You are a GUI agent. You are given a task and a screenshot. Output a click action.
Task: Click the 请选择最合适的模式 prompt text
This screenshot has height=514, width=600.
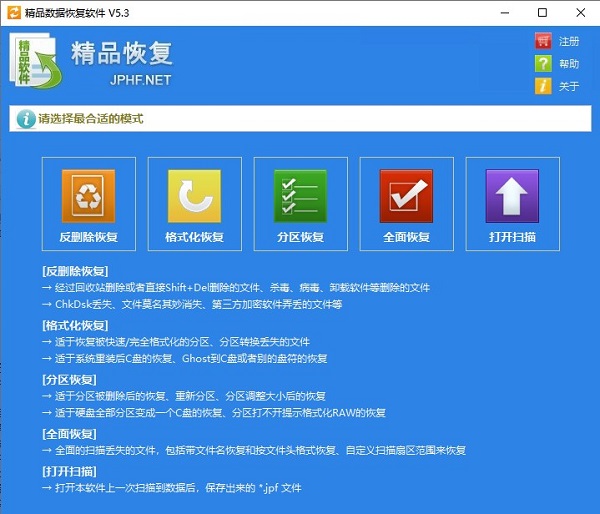(x=91, y=119)
